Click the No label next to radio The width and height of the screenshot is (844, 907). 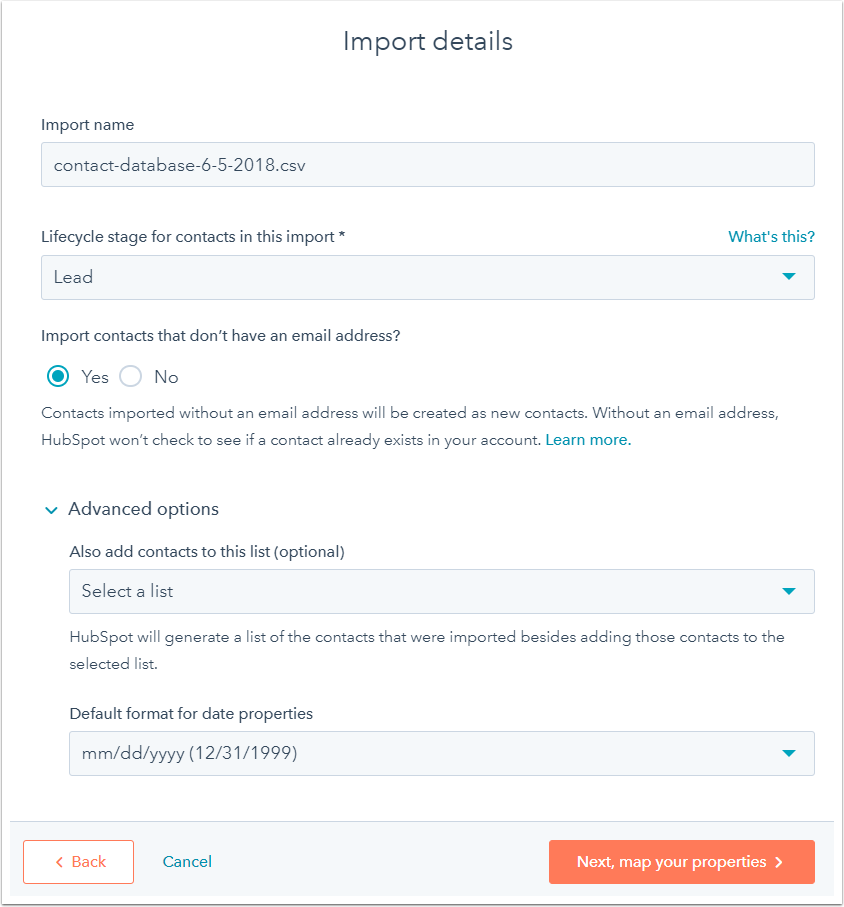pos(166,377)
